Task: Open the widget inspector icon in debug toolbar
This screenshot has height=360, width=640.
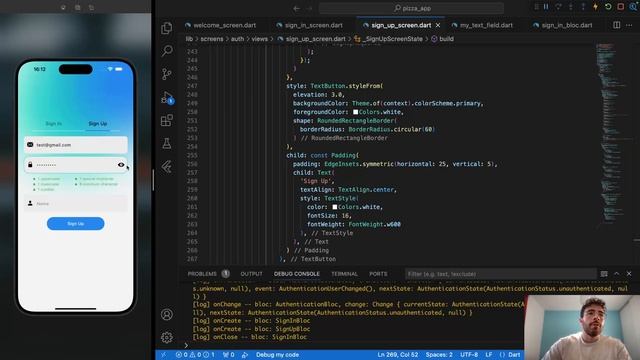Action: pyautogui.click(x=633, y=7)
